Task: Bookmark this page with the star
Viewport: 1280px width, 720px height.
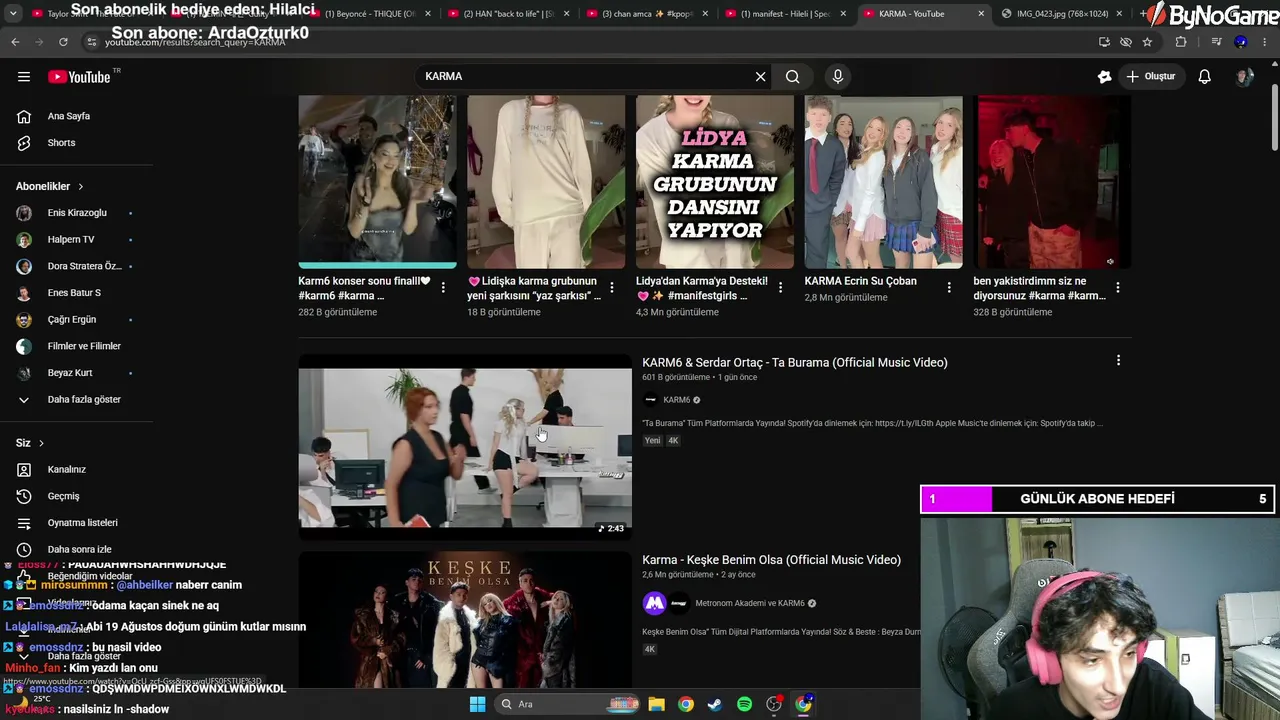Action: 1147,42
